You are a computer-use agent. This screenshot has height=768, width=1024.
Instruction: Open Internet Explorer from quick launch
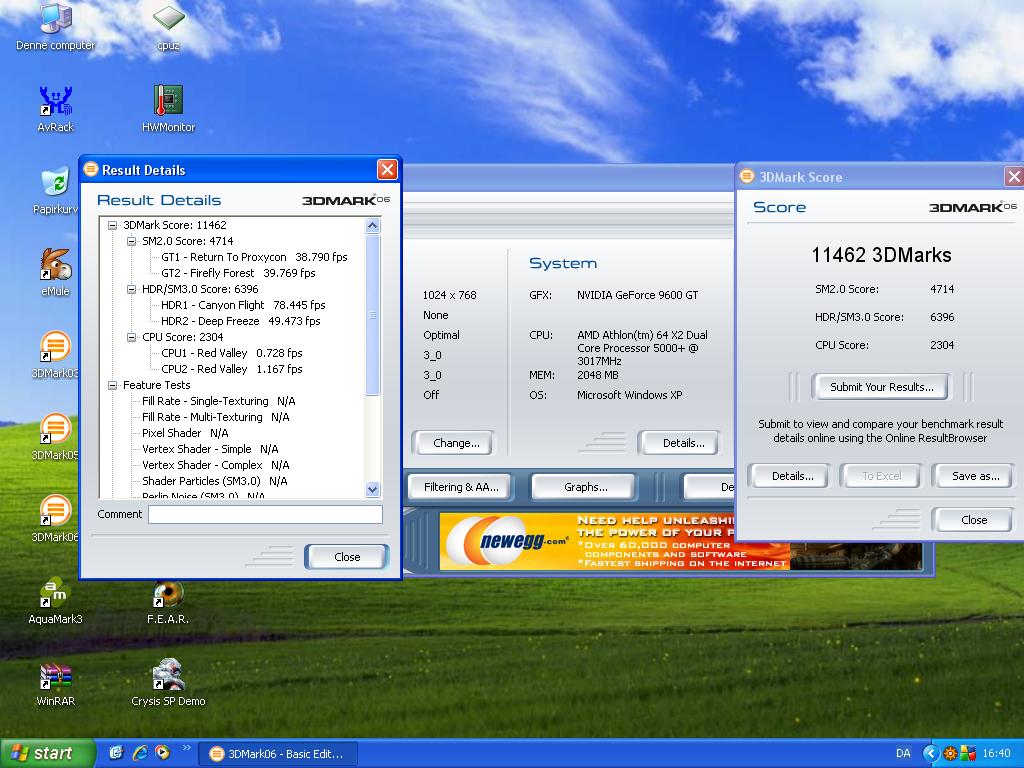click(140, 753)
